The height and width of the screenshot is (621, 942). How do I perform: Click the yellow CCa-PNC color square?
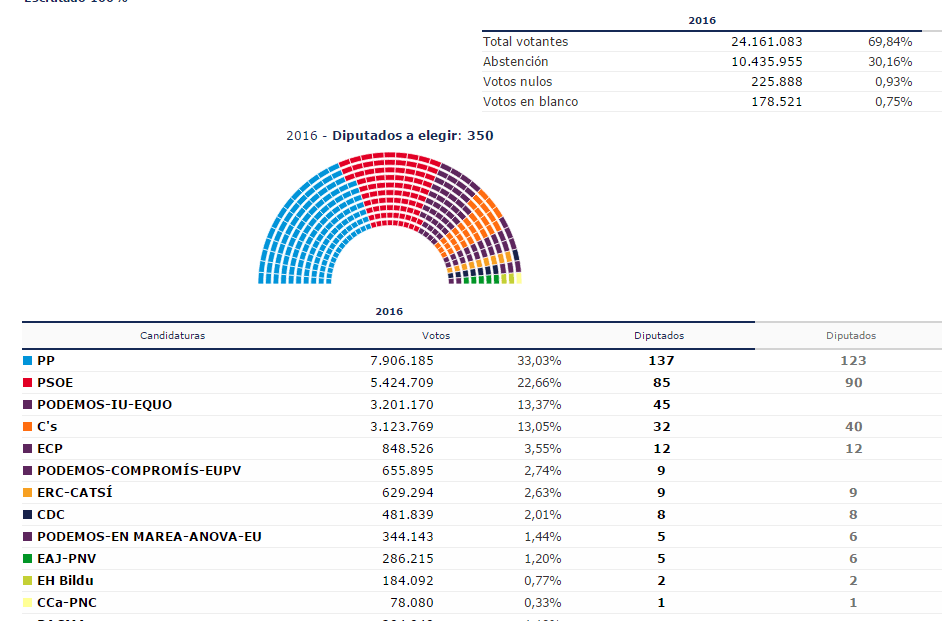(28, 602)
